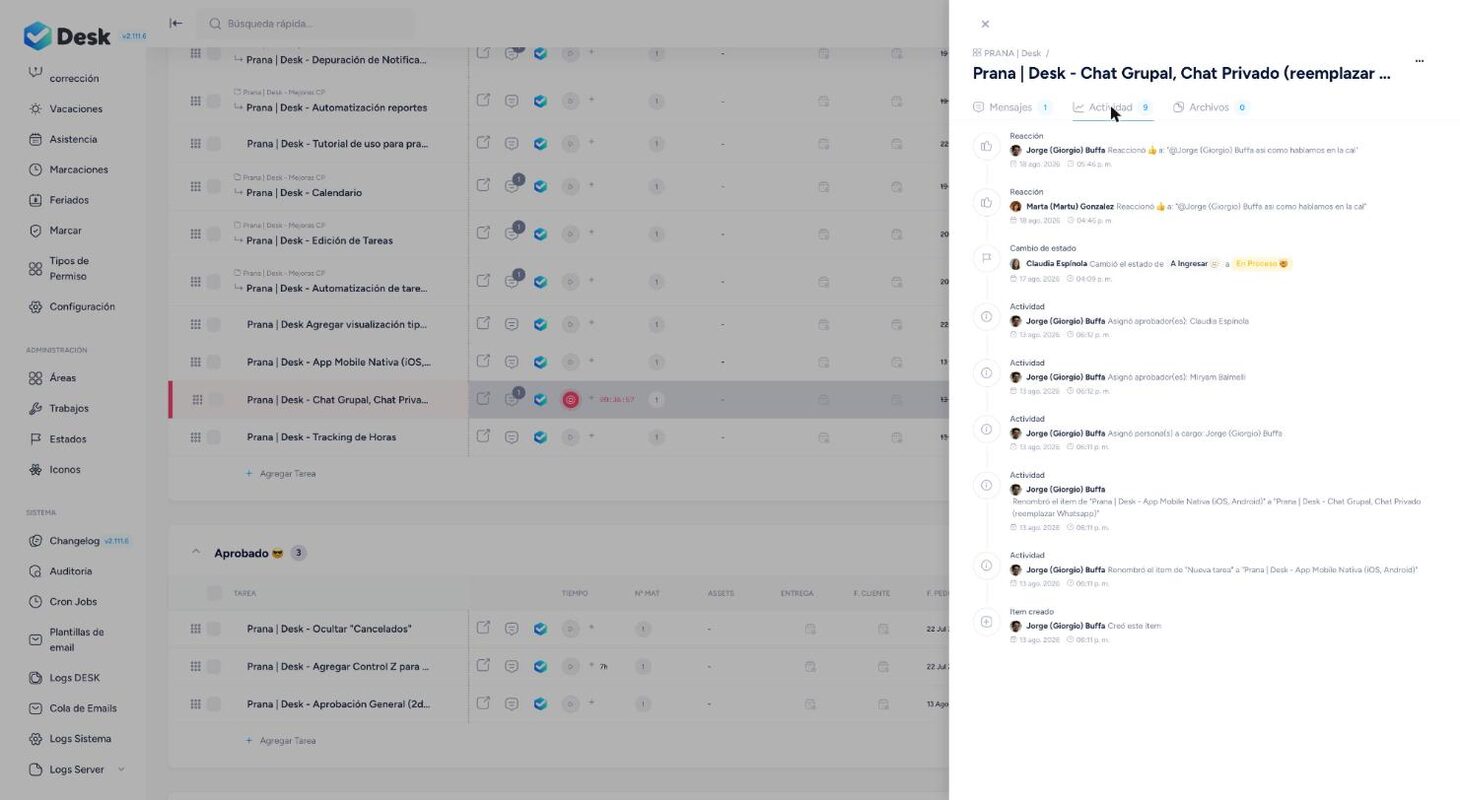
Task: Open the three-dots menu in task panel
Action: coord(1419,61)
